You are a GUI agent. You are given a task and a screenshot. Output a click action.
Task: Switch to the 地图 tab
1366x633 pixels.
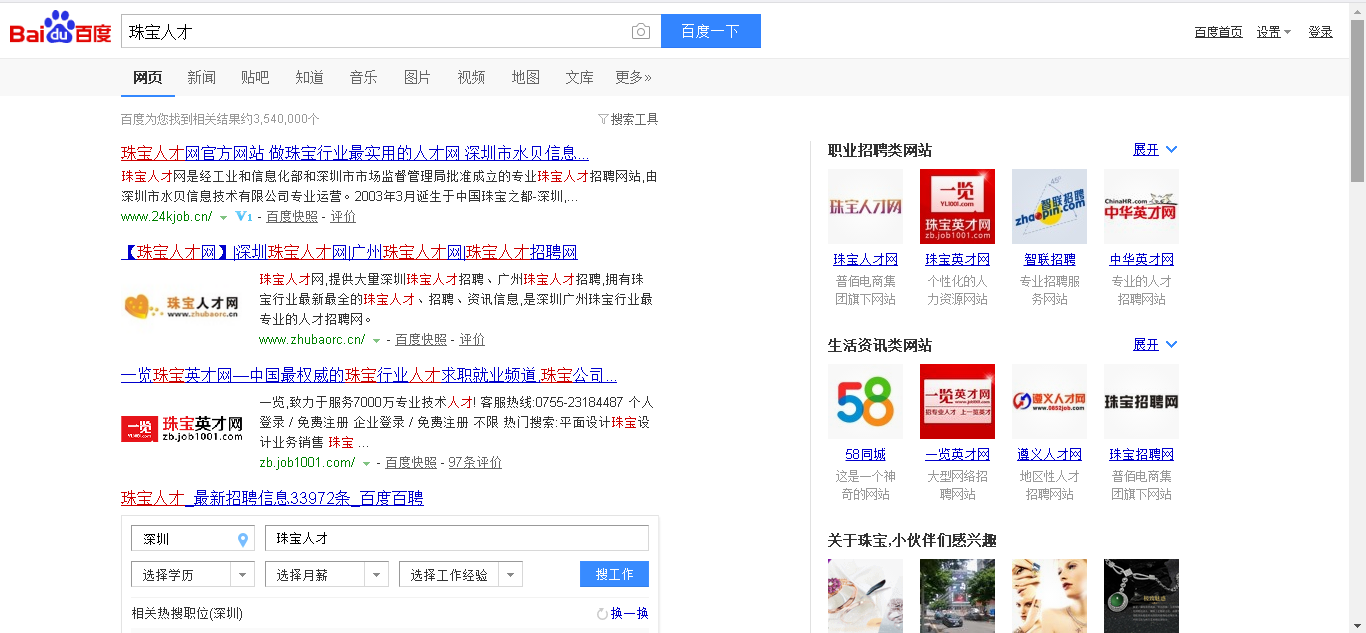tap(525, 77)
